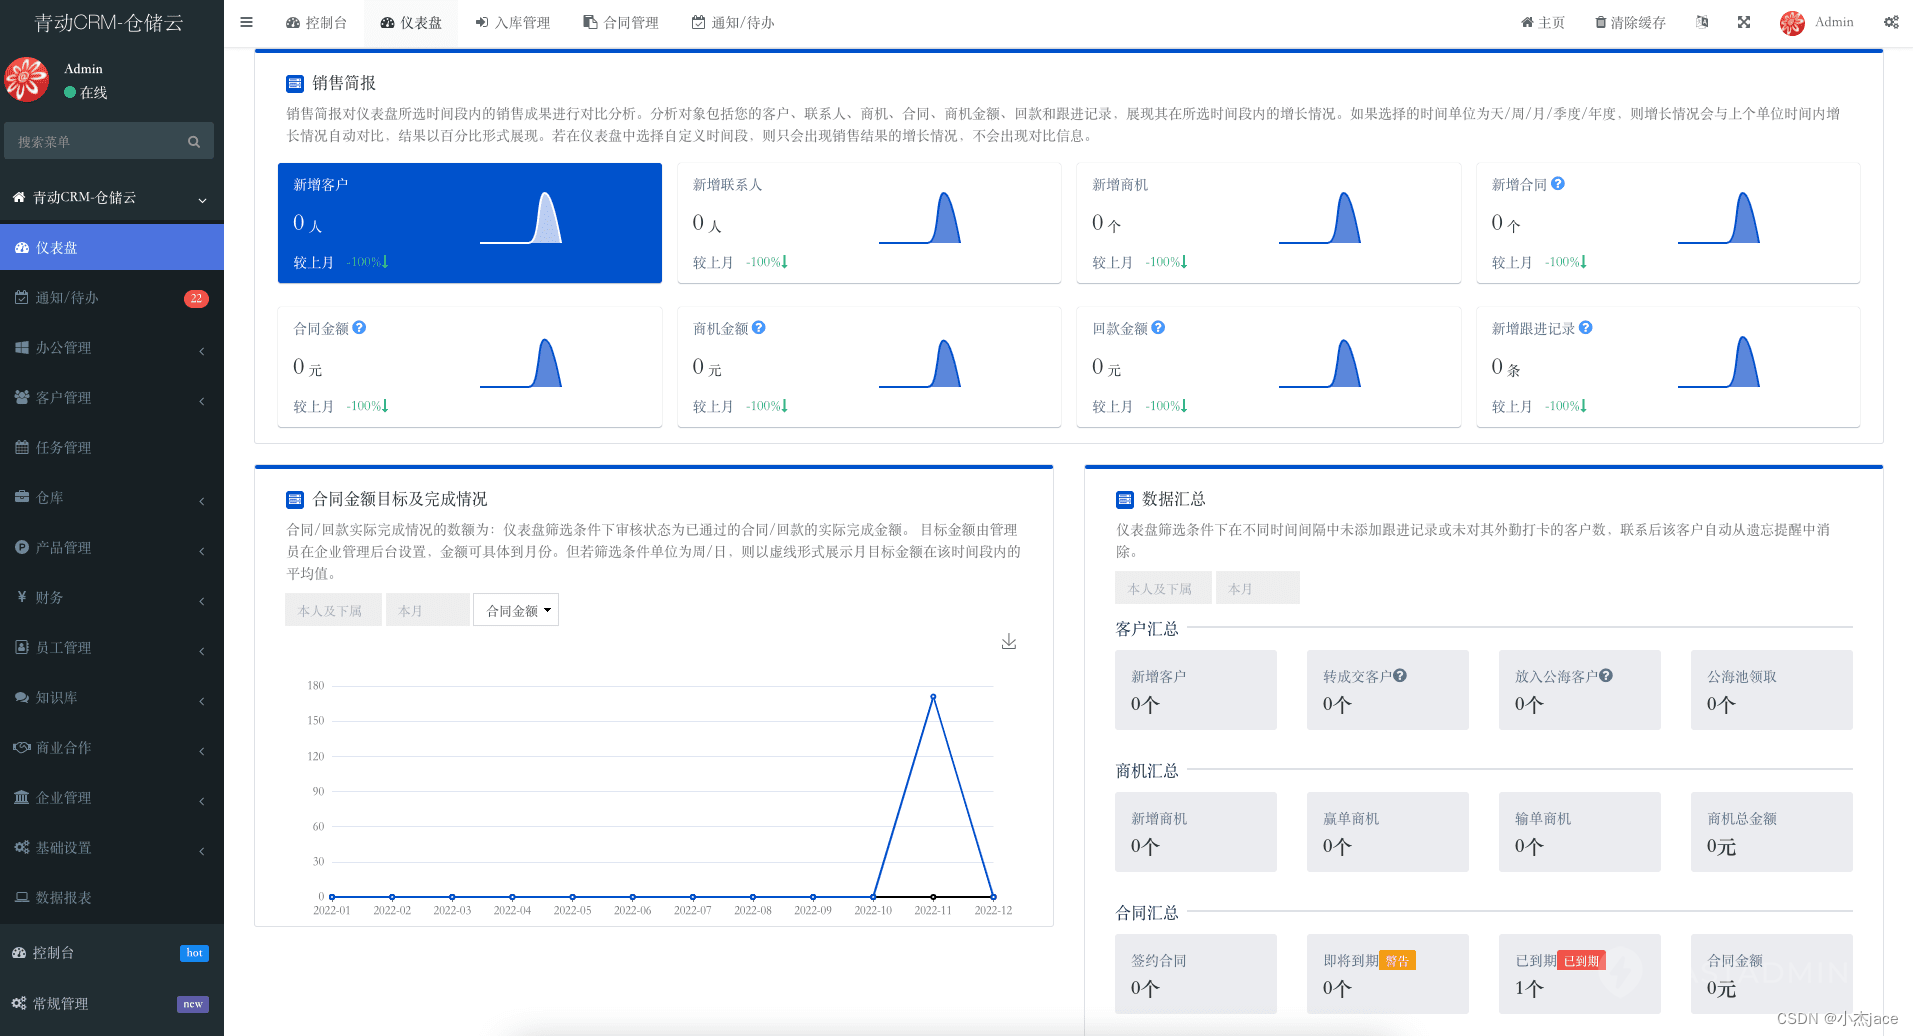Collapse the 青动CRM-仓储云 sidebar group
This screenshot has height=1036, width=1913.
[x=112, y=198]
